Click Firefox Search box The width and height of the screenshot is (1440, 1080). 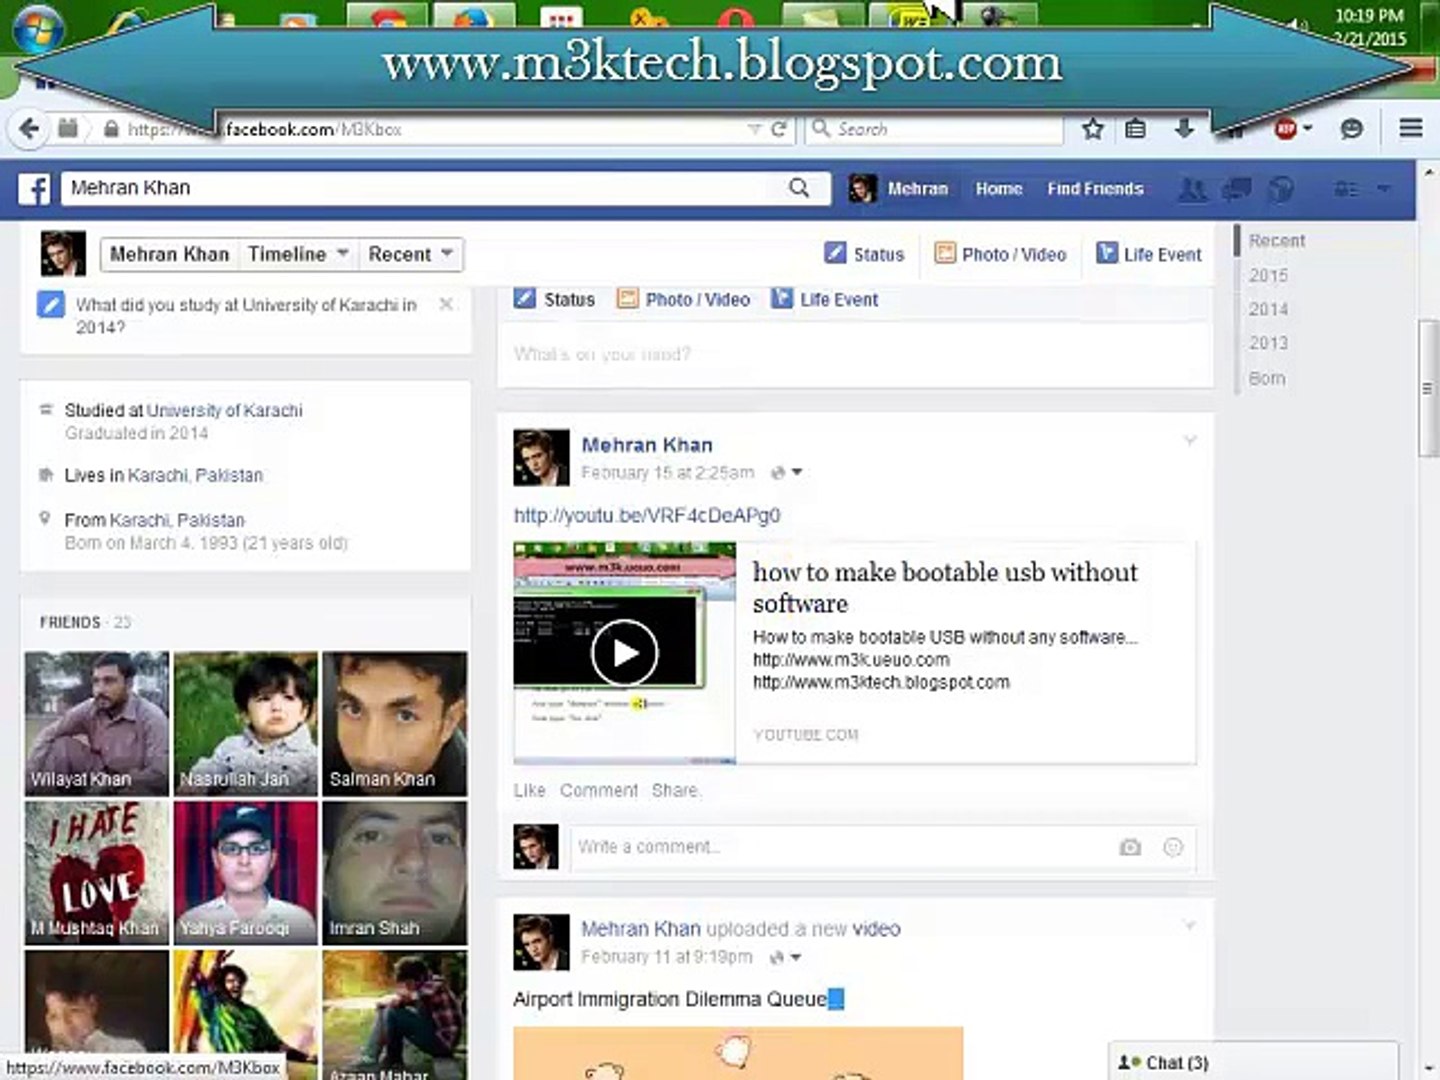[x=934, y=129]
